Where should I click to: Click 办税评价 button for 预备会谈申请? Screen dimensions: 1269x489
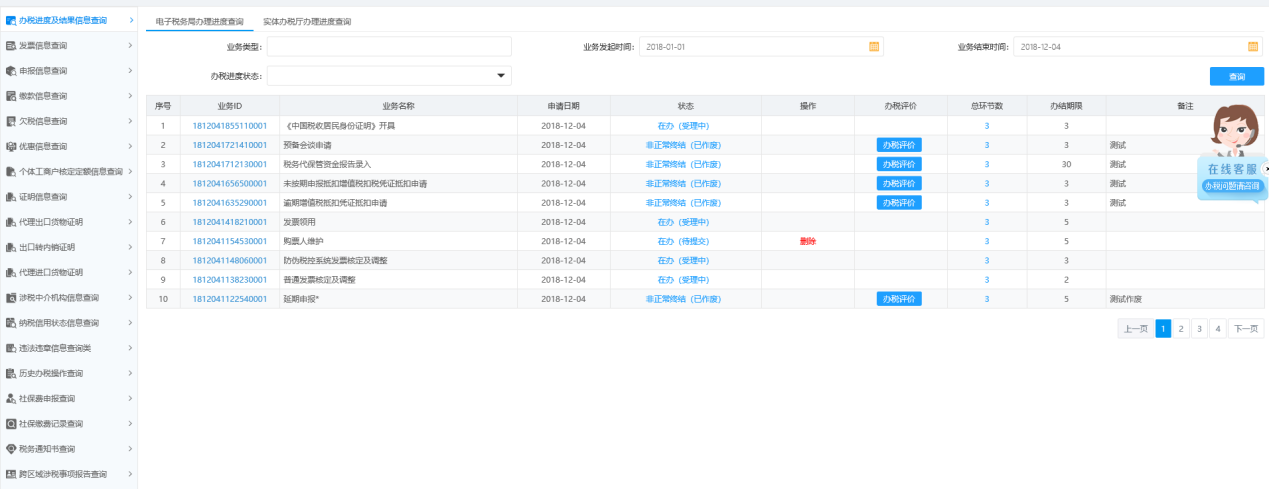[899, 145]
